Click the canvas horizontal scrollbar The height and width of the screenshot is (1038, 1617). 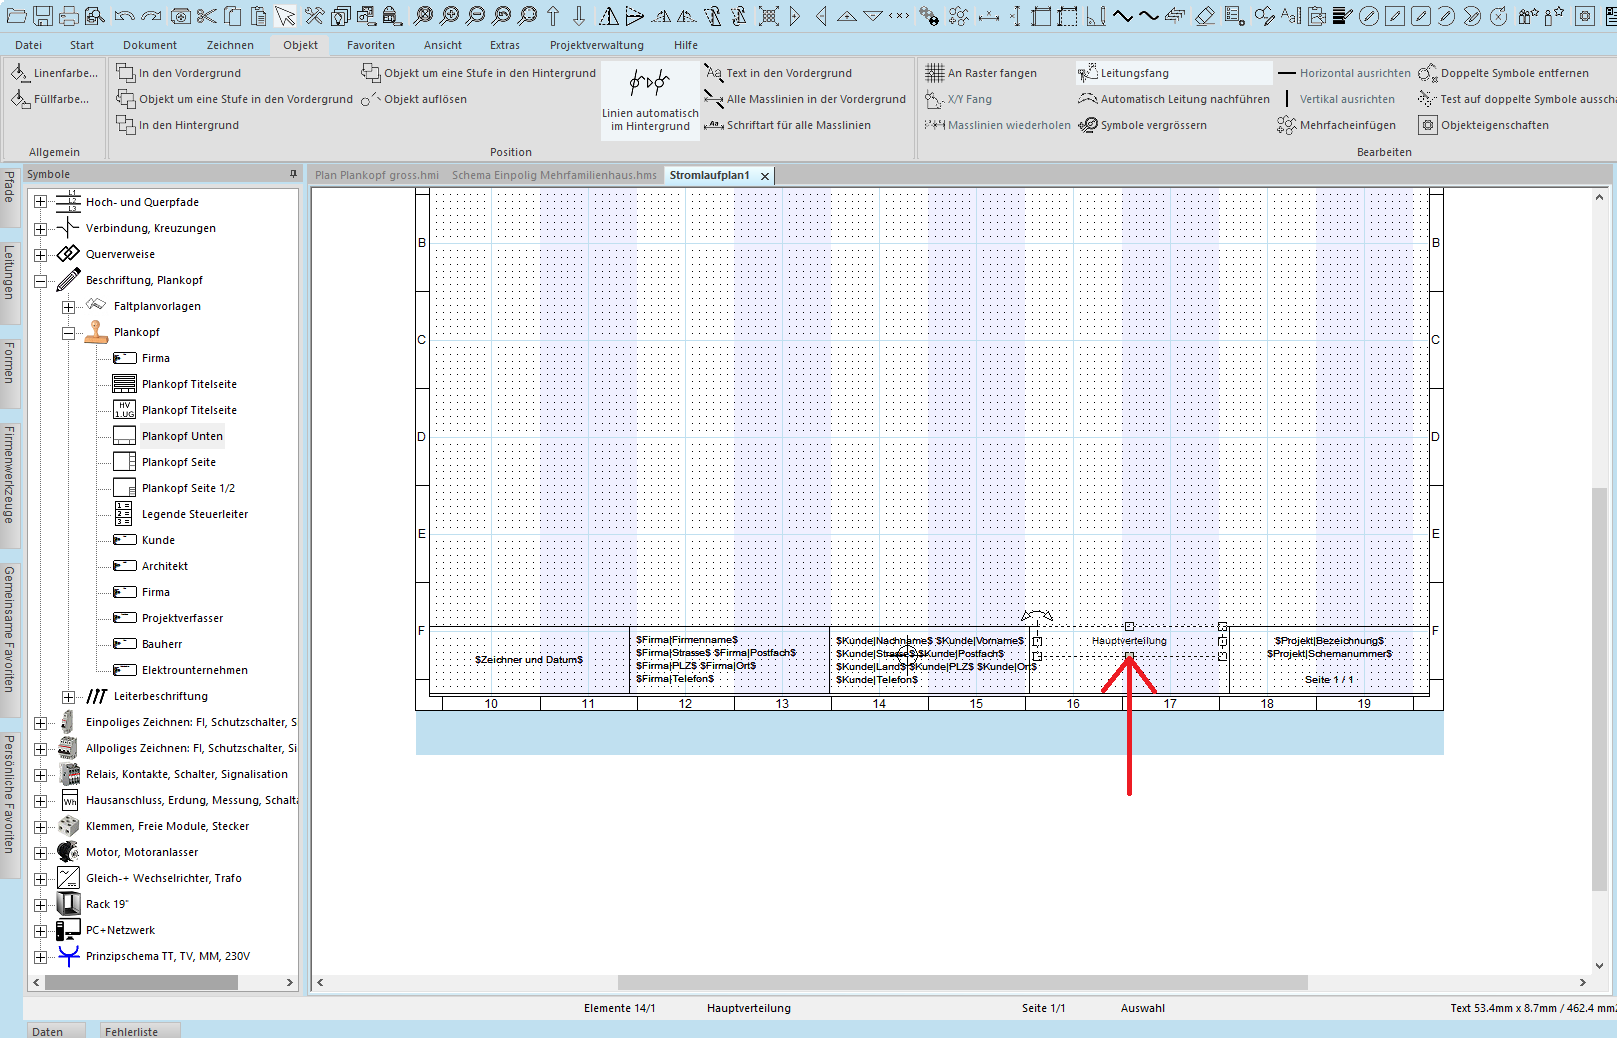[962, 983]
